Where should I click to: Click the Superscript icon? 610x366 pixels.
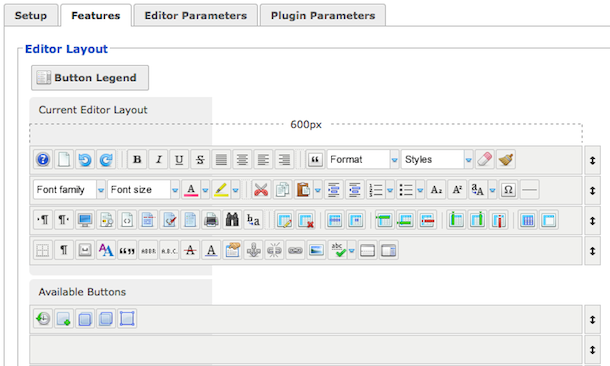click(x=457, y=190)
